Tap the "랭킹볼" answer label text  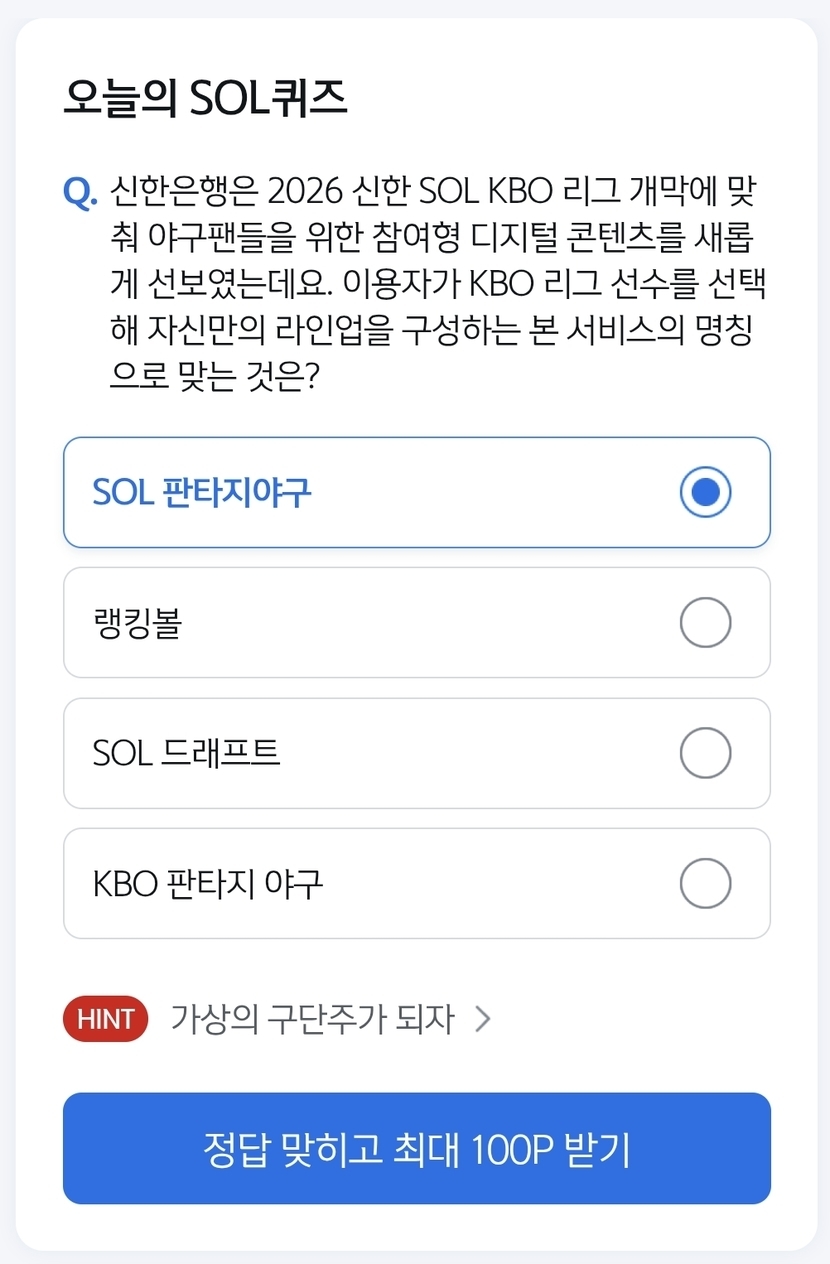137,623
